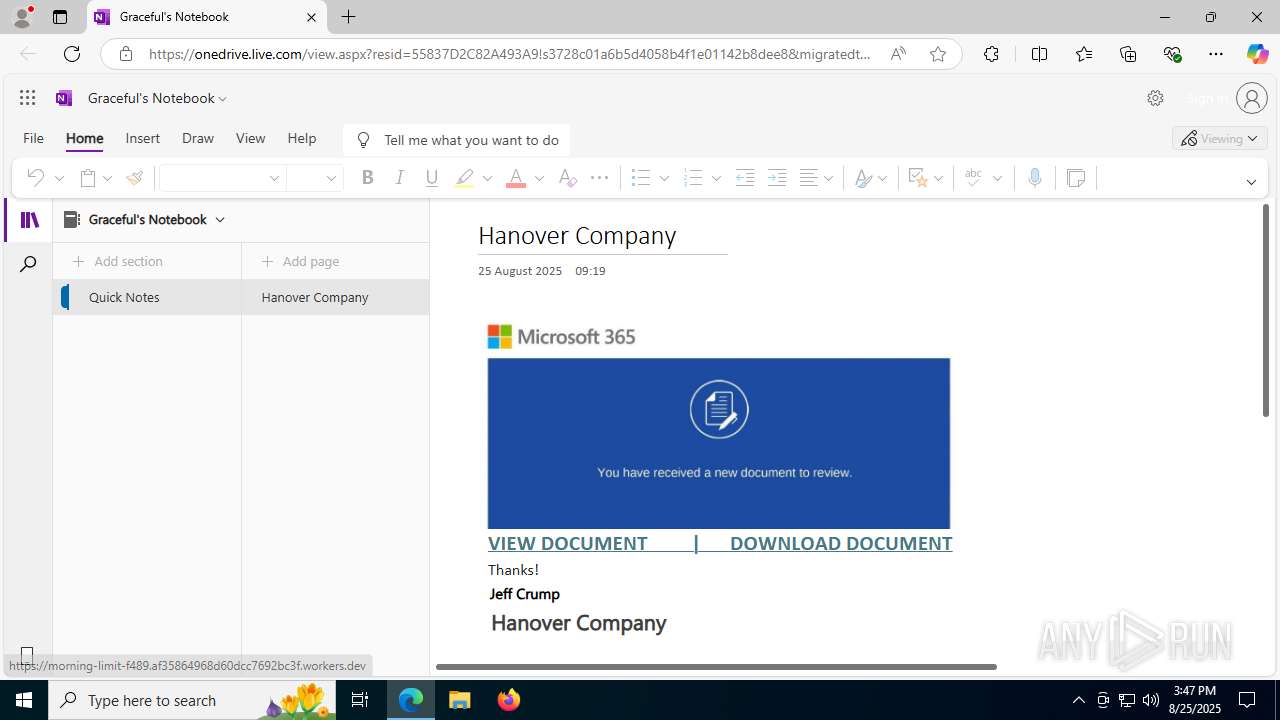Click the Tell me what you want search box

pyautogui.click(x=456, y=140)
